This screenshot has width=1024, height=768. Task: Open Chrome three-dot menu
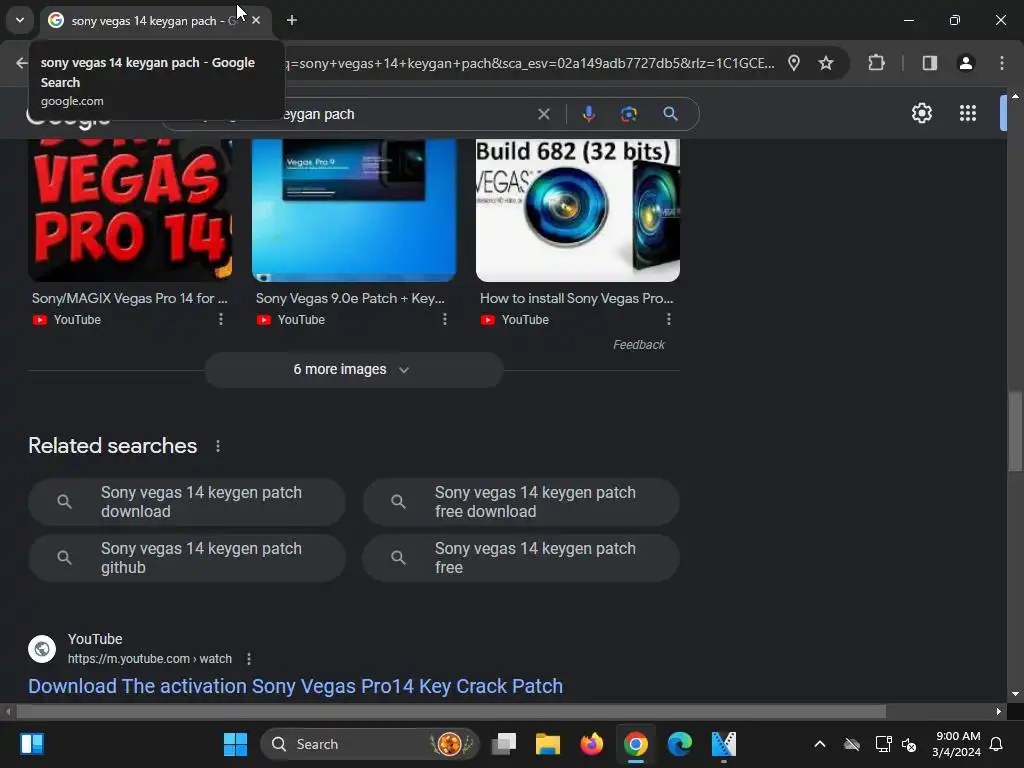point(1002,63)
